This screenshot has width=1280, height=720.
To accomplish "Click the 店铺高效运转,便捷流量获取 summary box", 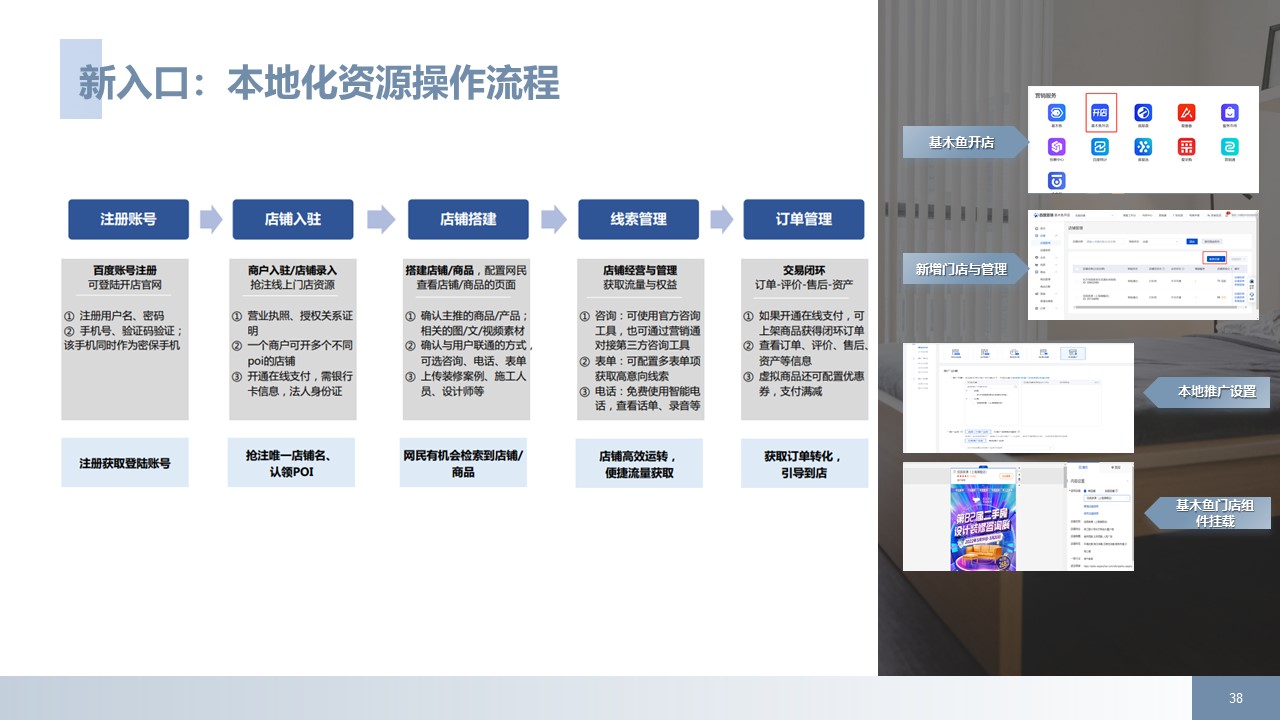I will [639, 463].
